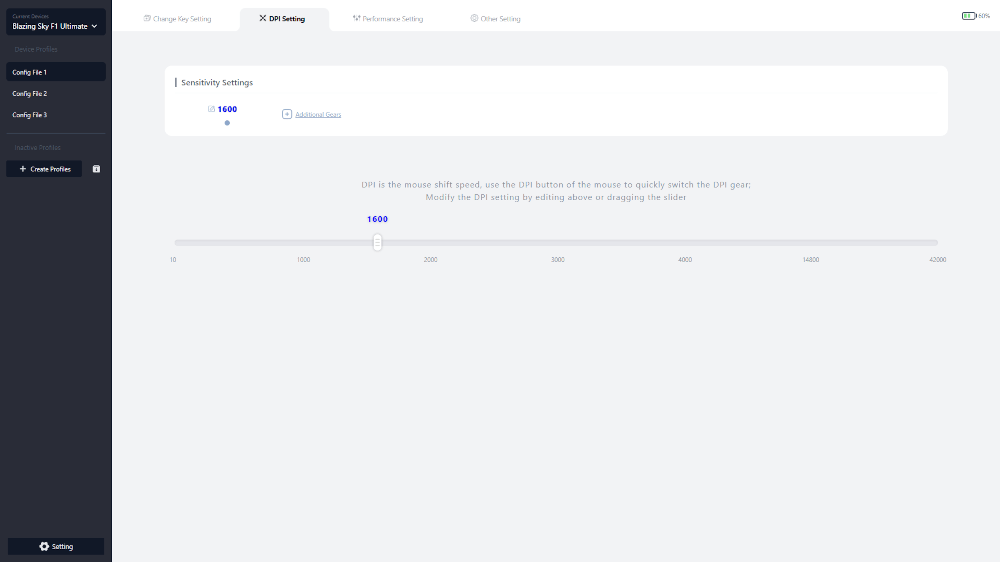Click the edit icon beside 1600 DPI

211,109
